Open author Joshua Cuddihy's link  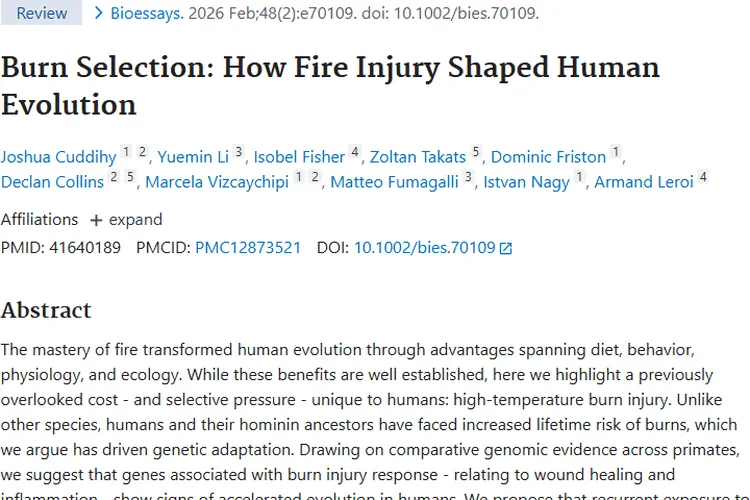tap(58, 157)
